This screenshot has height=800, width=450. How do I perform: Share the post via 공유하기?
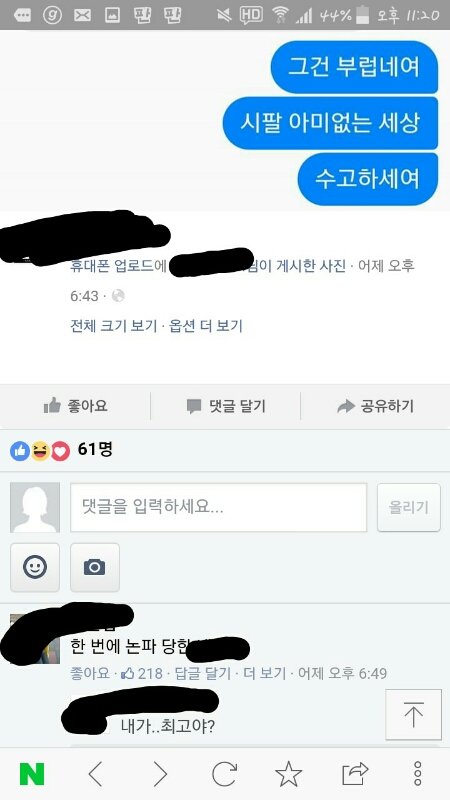coord(376,406)
